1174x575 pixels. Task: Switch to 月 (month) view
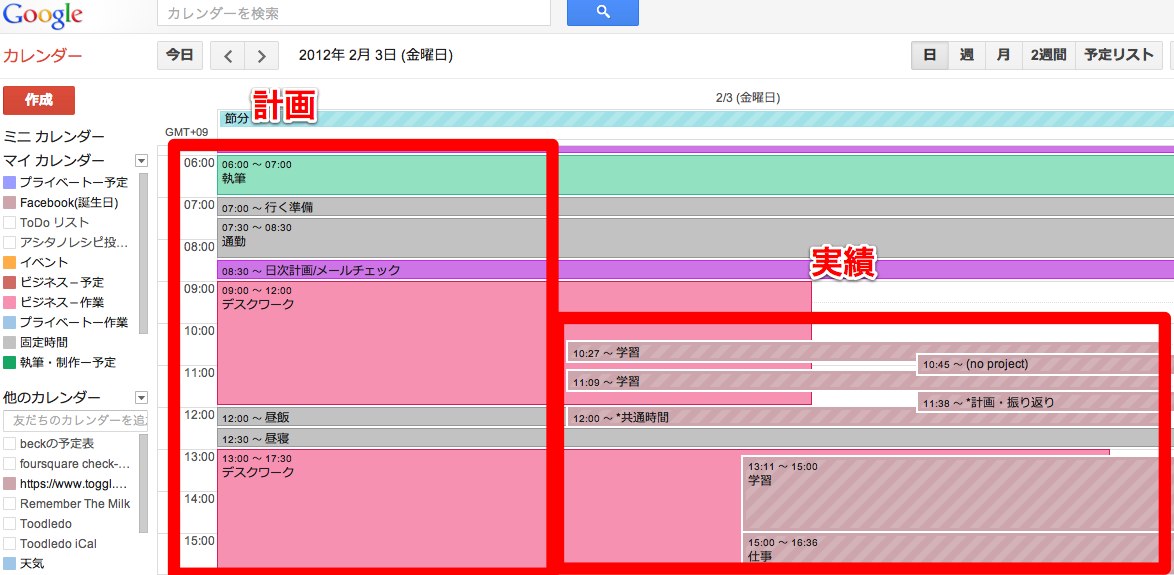(x=1003, y=56)
